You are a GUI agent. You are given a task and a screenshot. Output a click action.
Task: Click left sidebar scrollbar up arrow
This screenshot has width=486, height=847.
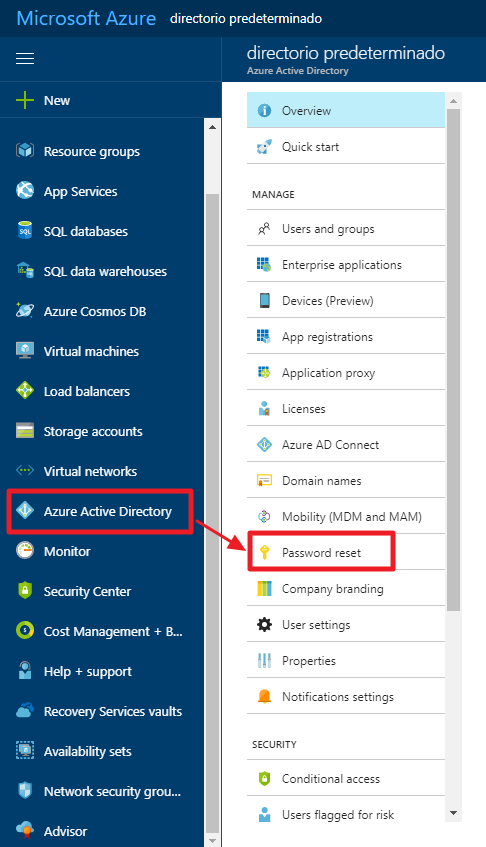click(x=212, y=127)
